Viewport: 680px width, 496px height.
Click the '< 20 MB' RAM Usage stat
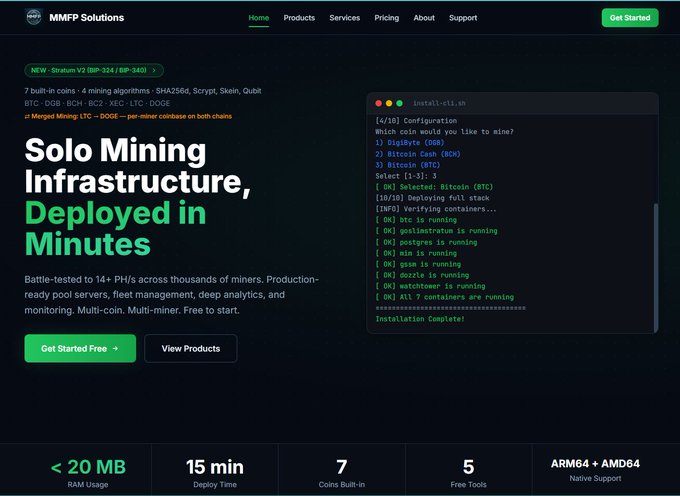tap(88, 473)
